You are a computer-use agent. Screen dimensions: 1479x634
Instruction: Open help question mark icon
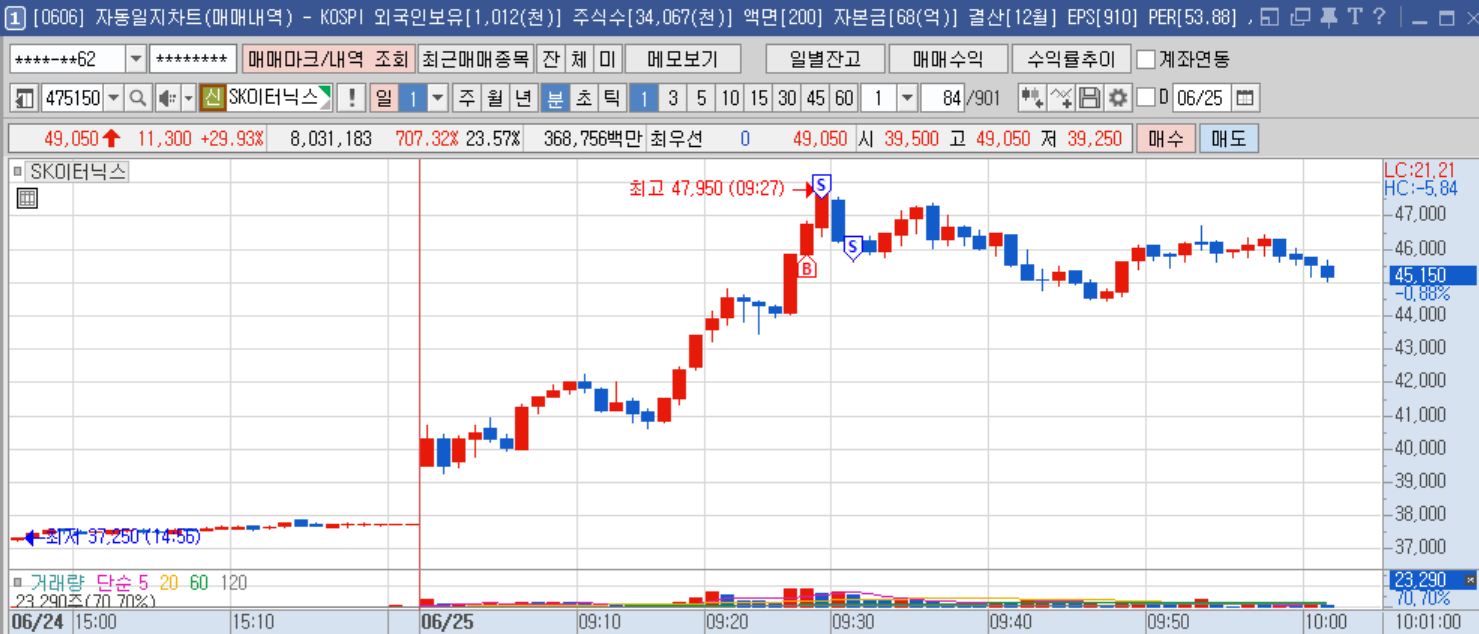pos(1380,16)
